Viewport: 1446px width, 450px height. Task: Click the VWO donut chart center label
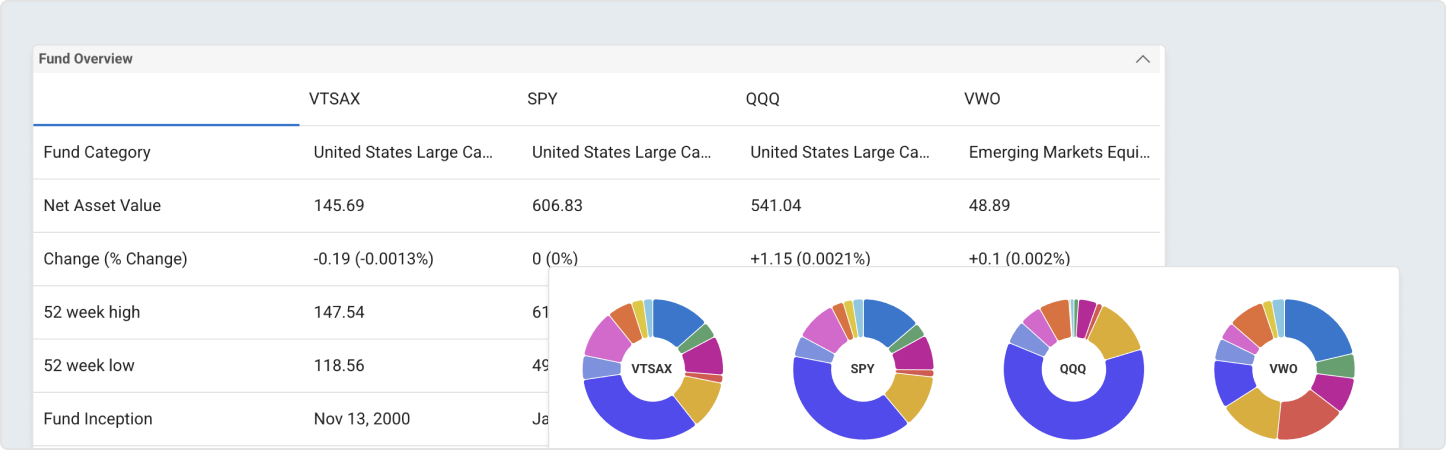coord(1283,369)
